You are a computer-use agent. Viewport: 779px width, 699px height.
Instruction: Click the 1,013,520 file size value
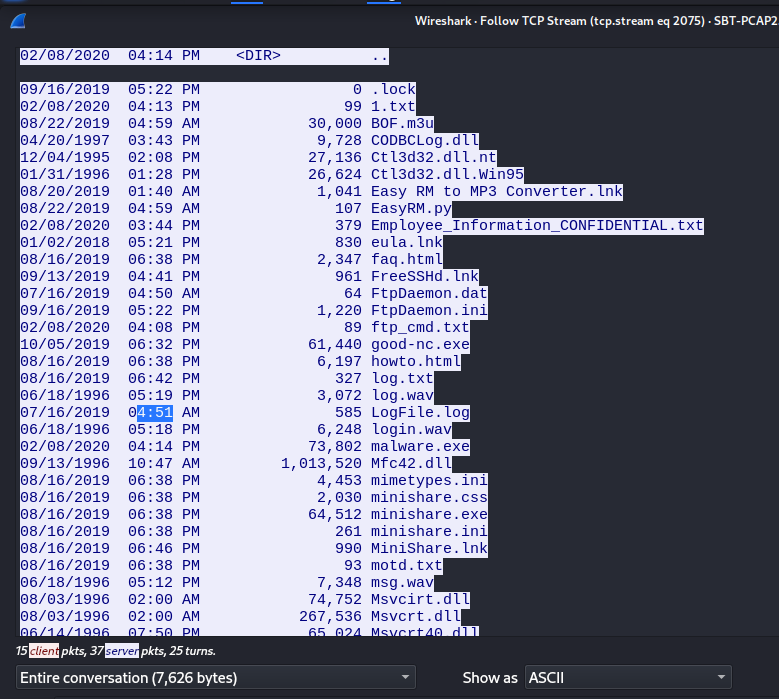tap(321, 464)
